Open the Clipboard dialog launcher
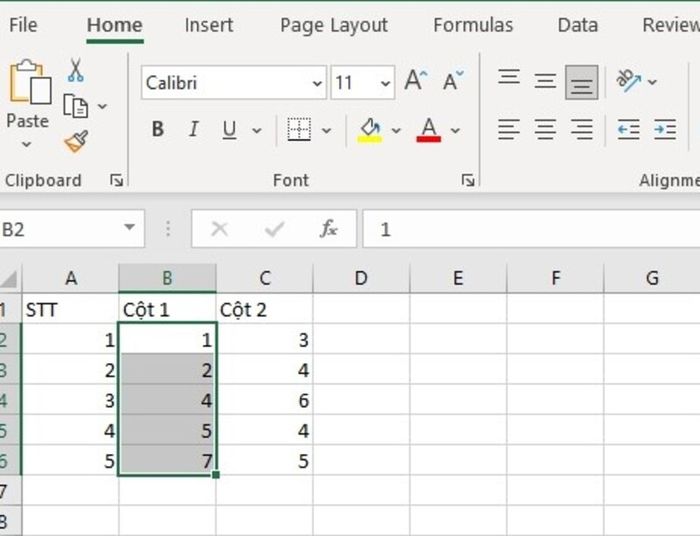Viewport: 700px width, 536px height. click(x=117, y=180)
